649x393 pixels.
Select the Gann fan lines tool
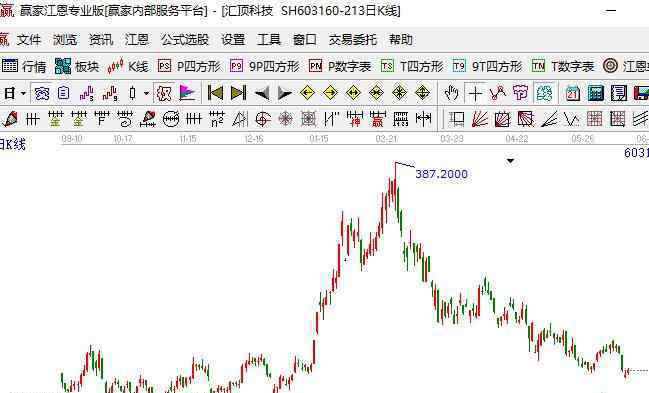pyautogui.click(x=480, y=119)
